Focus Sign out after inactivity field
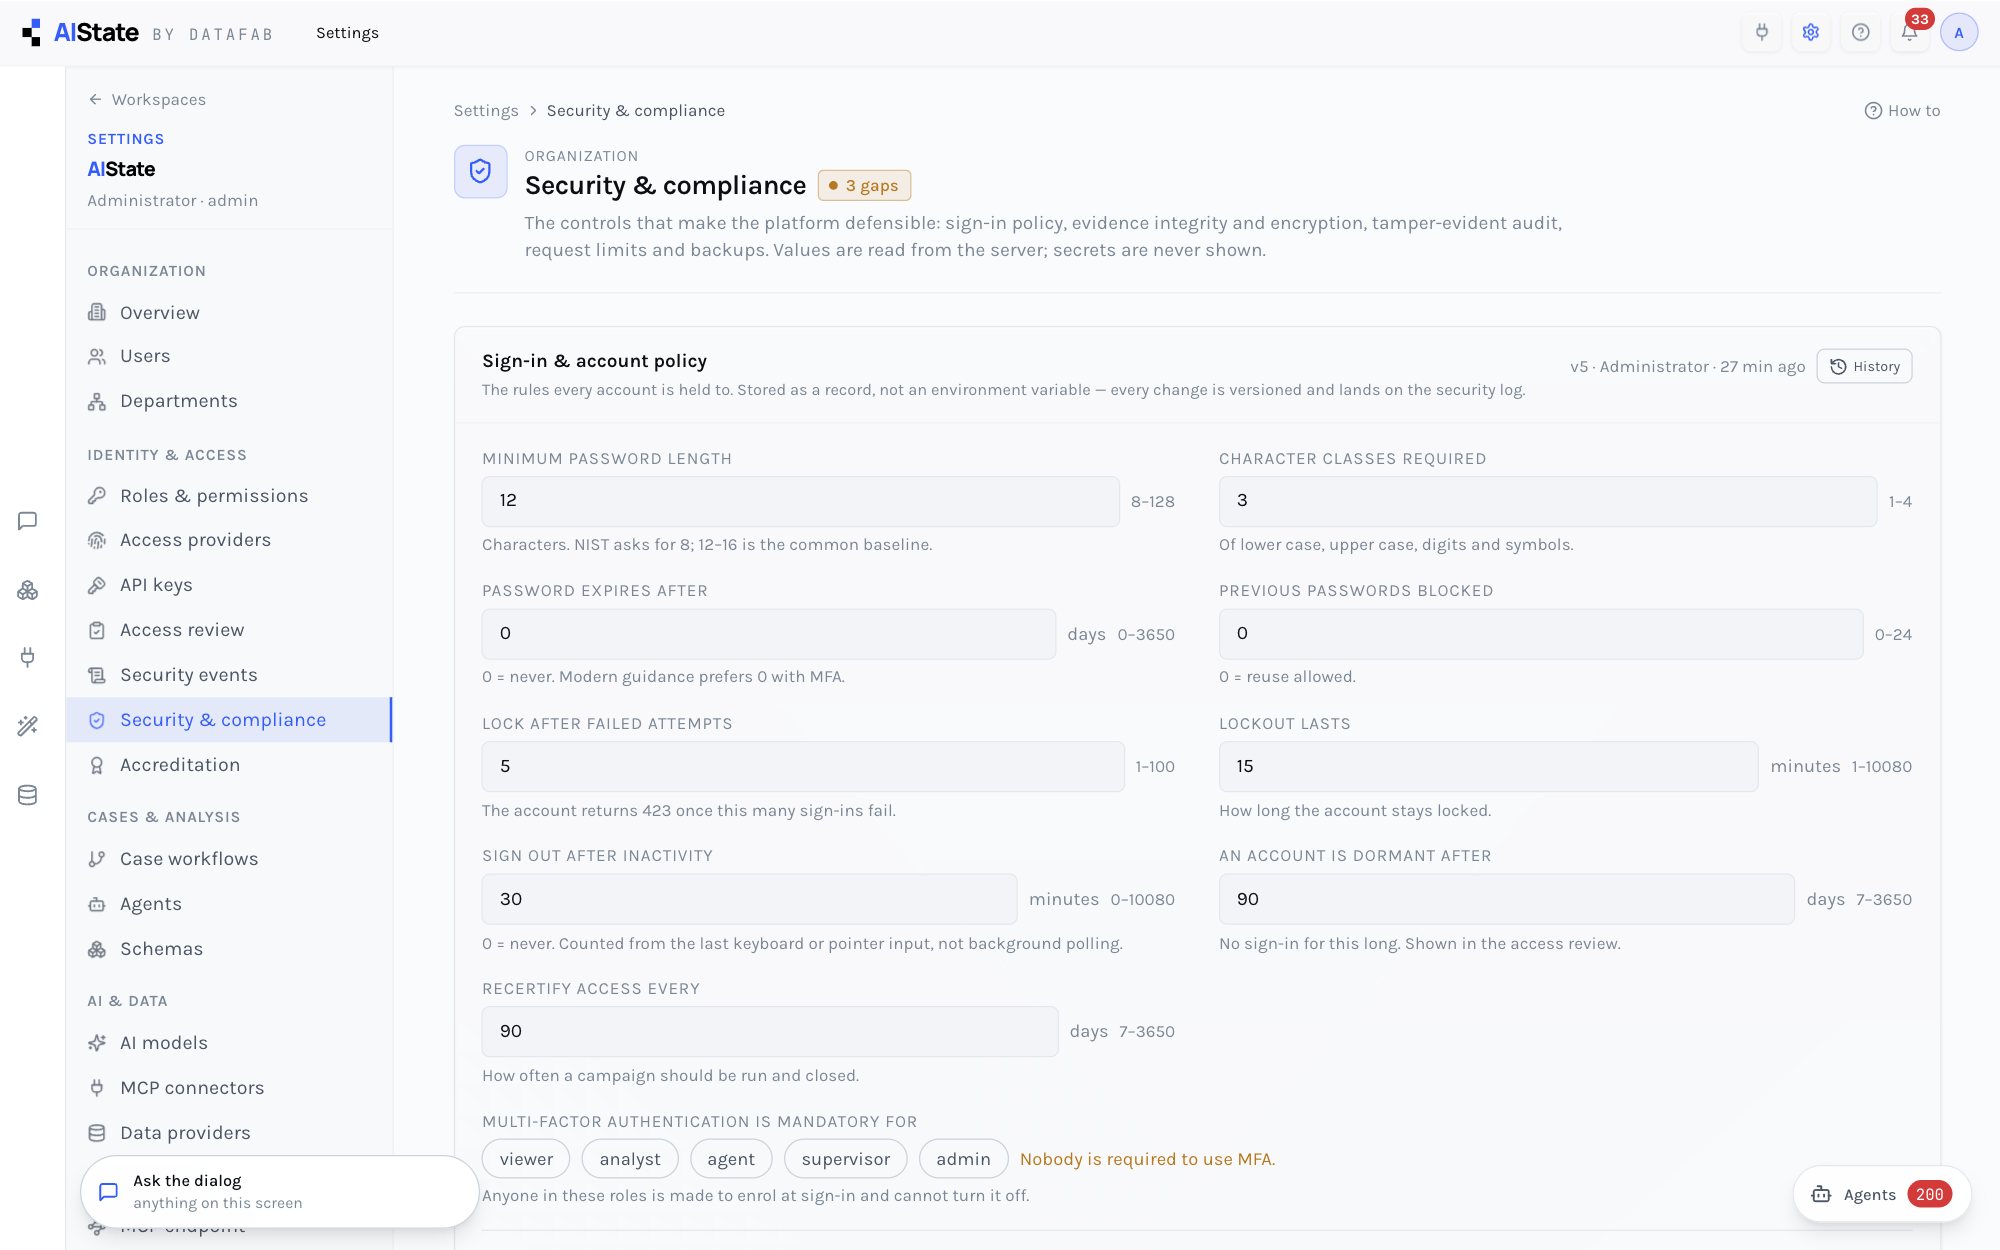This screenshot has width=2000, height=1250. 749,899
